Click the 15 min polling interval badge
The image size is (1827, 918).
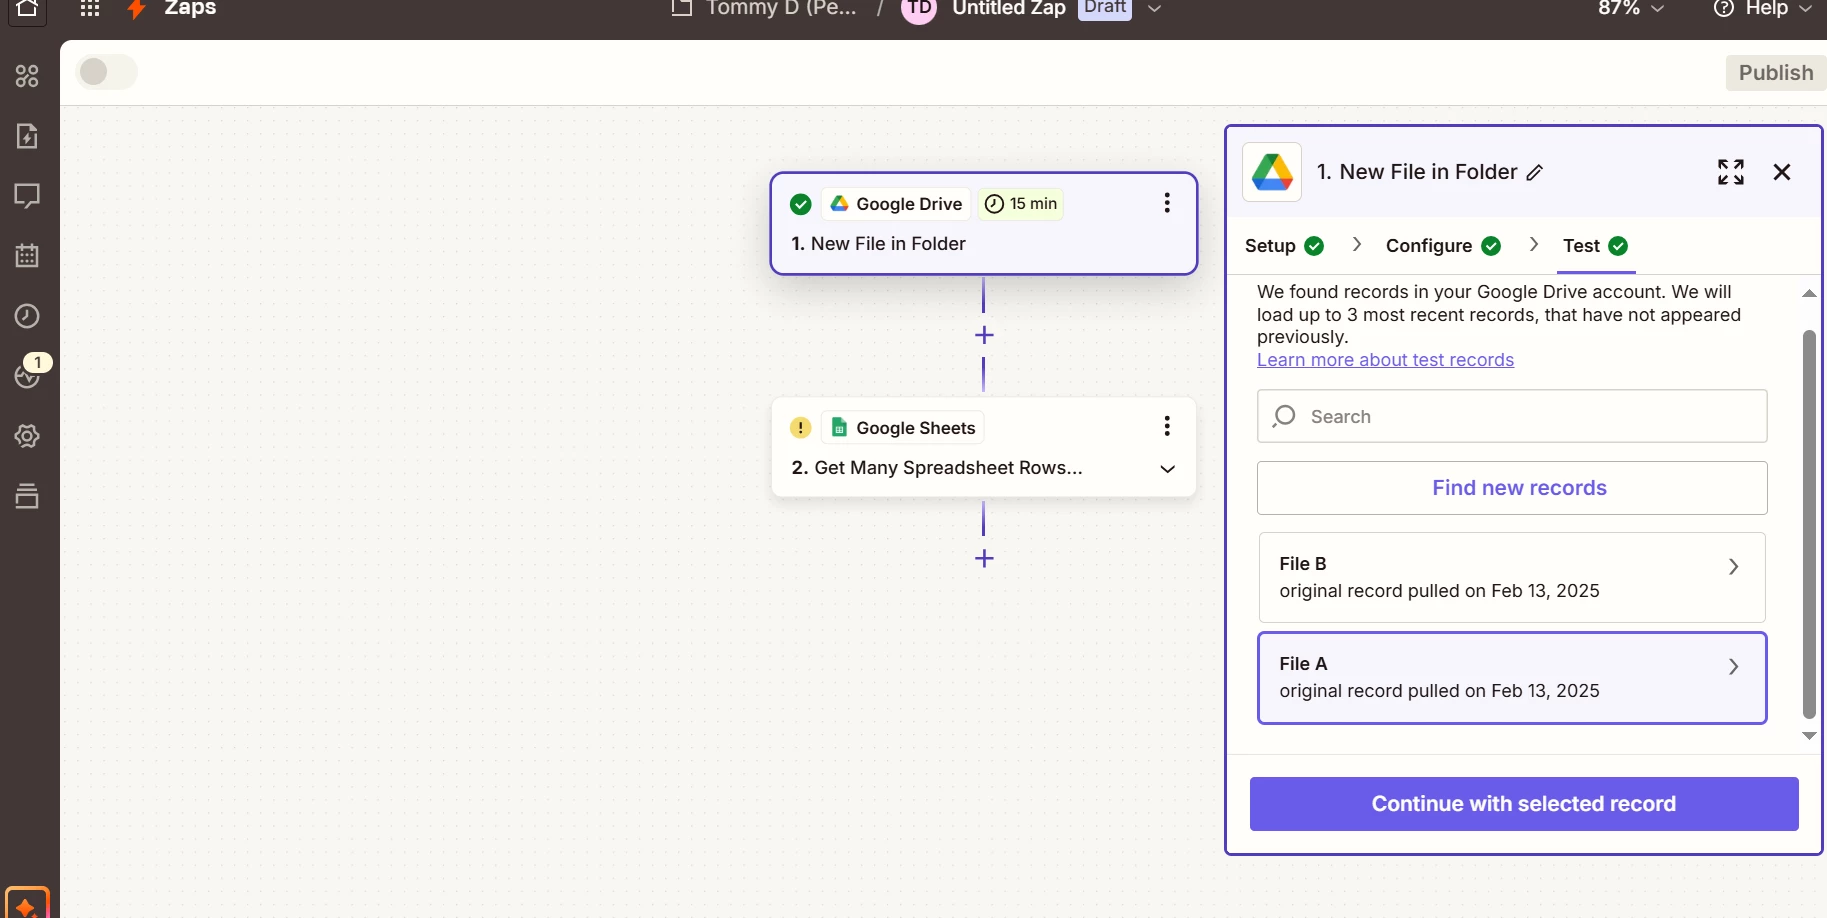(1021, 204)
